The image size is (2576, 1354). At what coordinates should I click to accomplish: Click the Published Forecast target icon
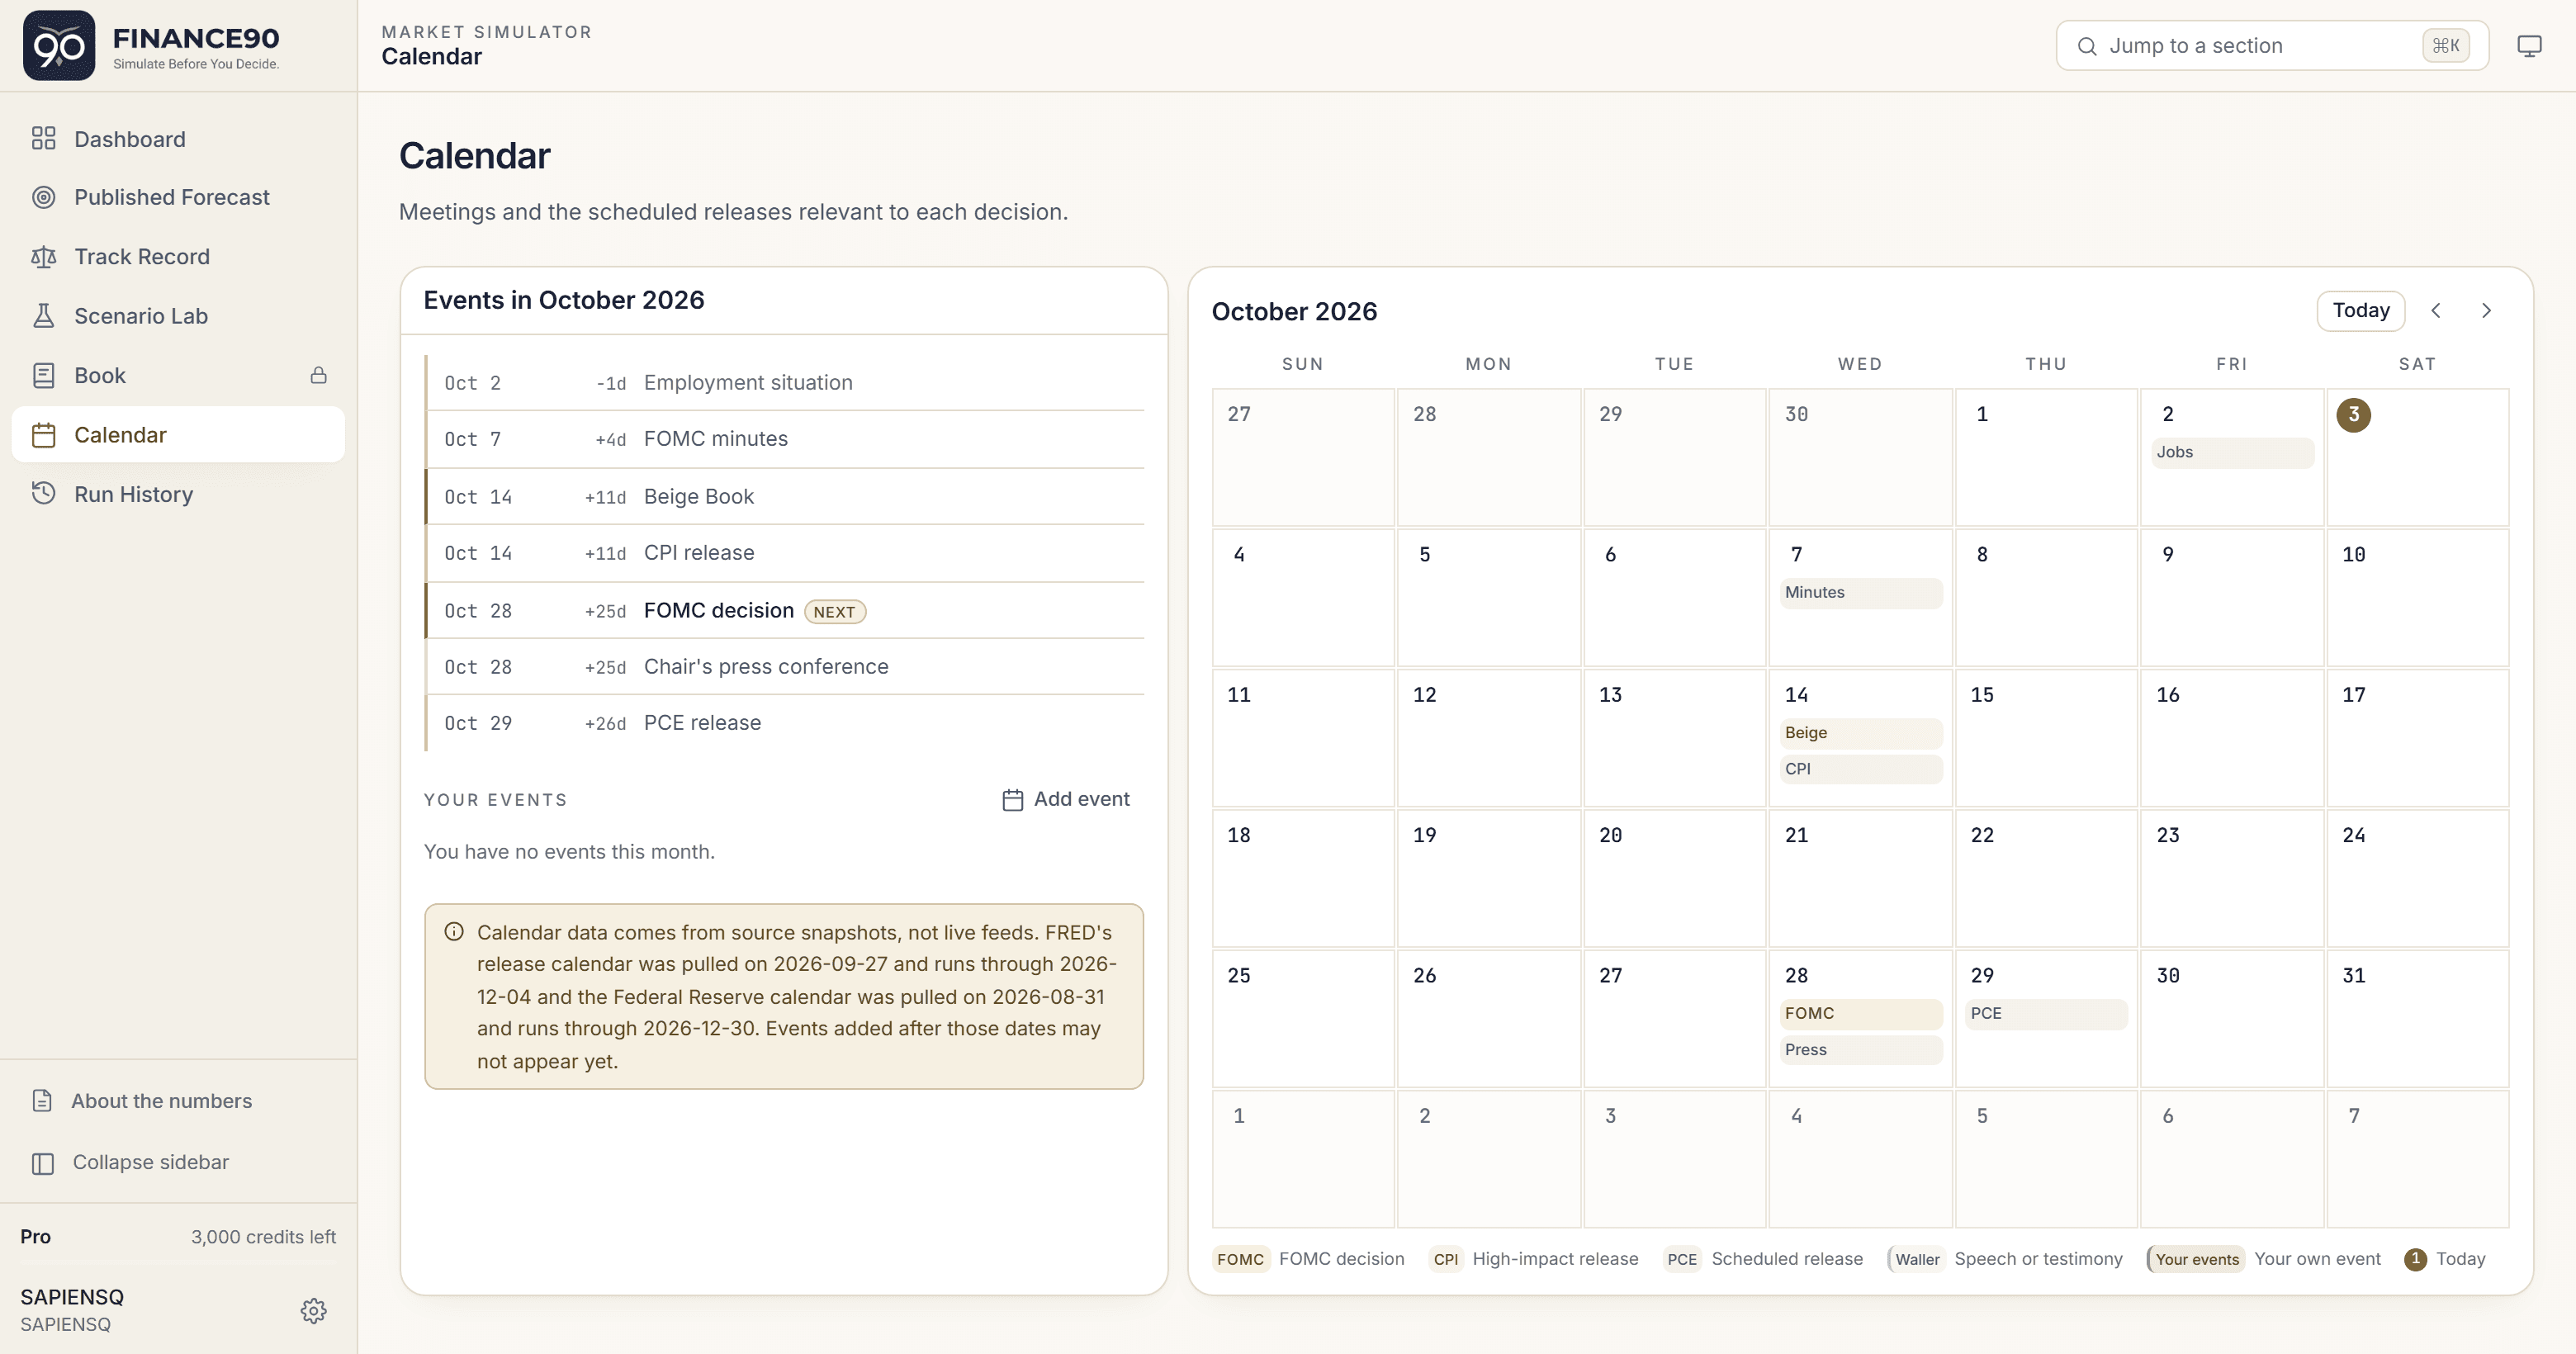click(43, 197)
